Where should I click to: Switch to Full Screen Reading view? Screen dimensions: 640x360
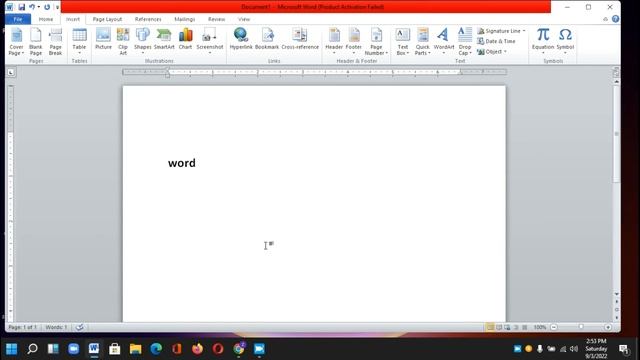[x=499, y=327]
